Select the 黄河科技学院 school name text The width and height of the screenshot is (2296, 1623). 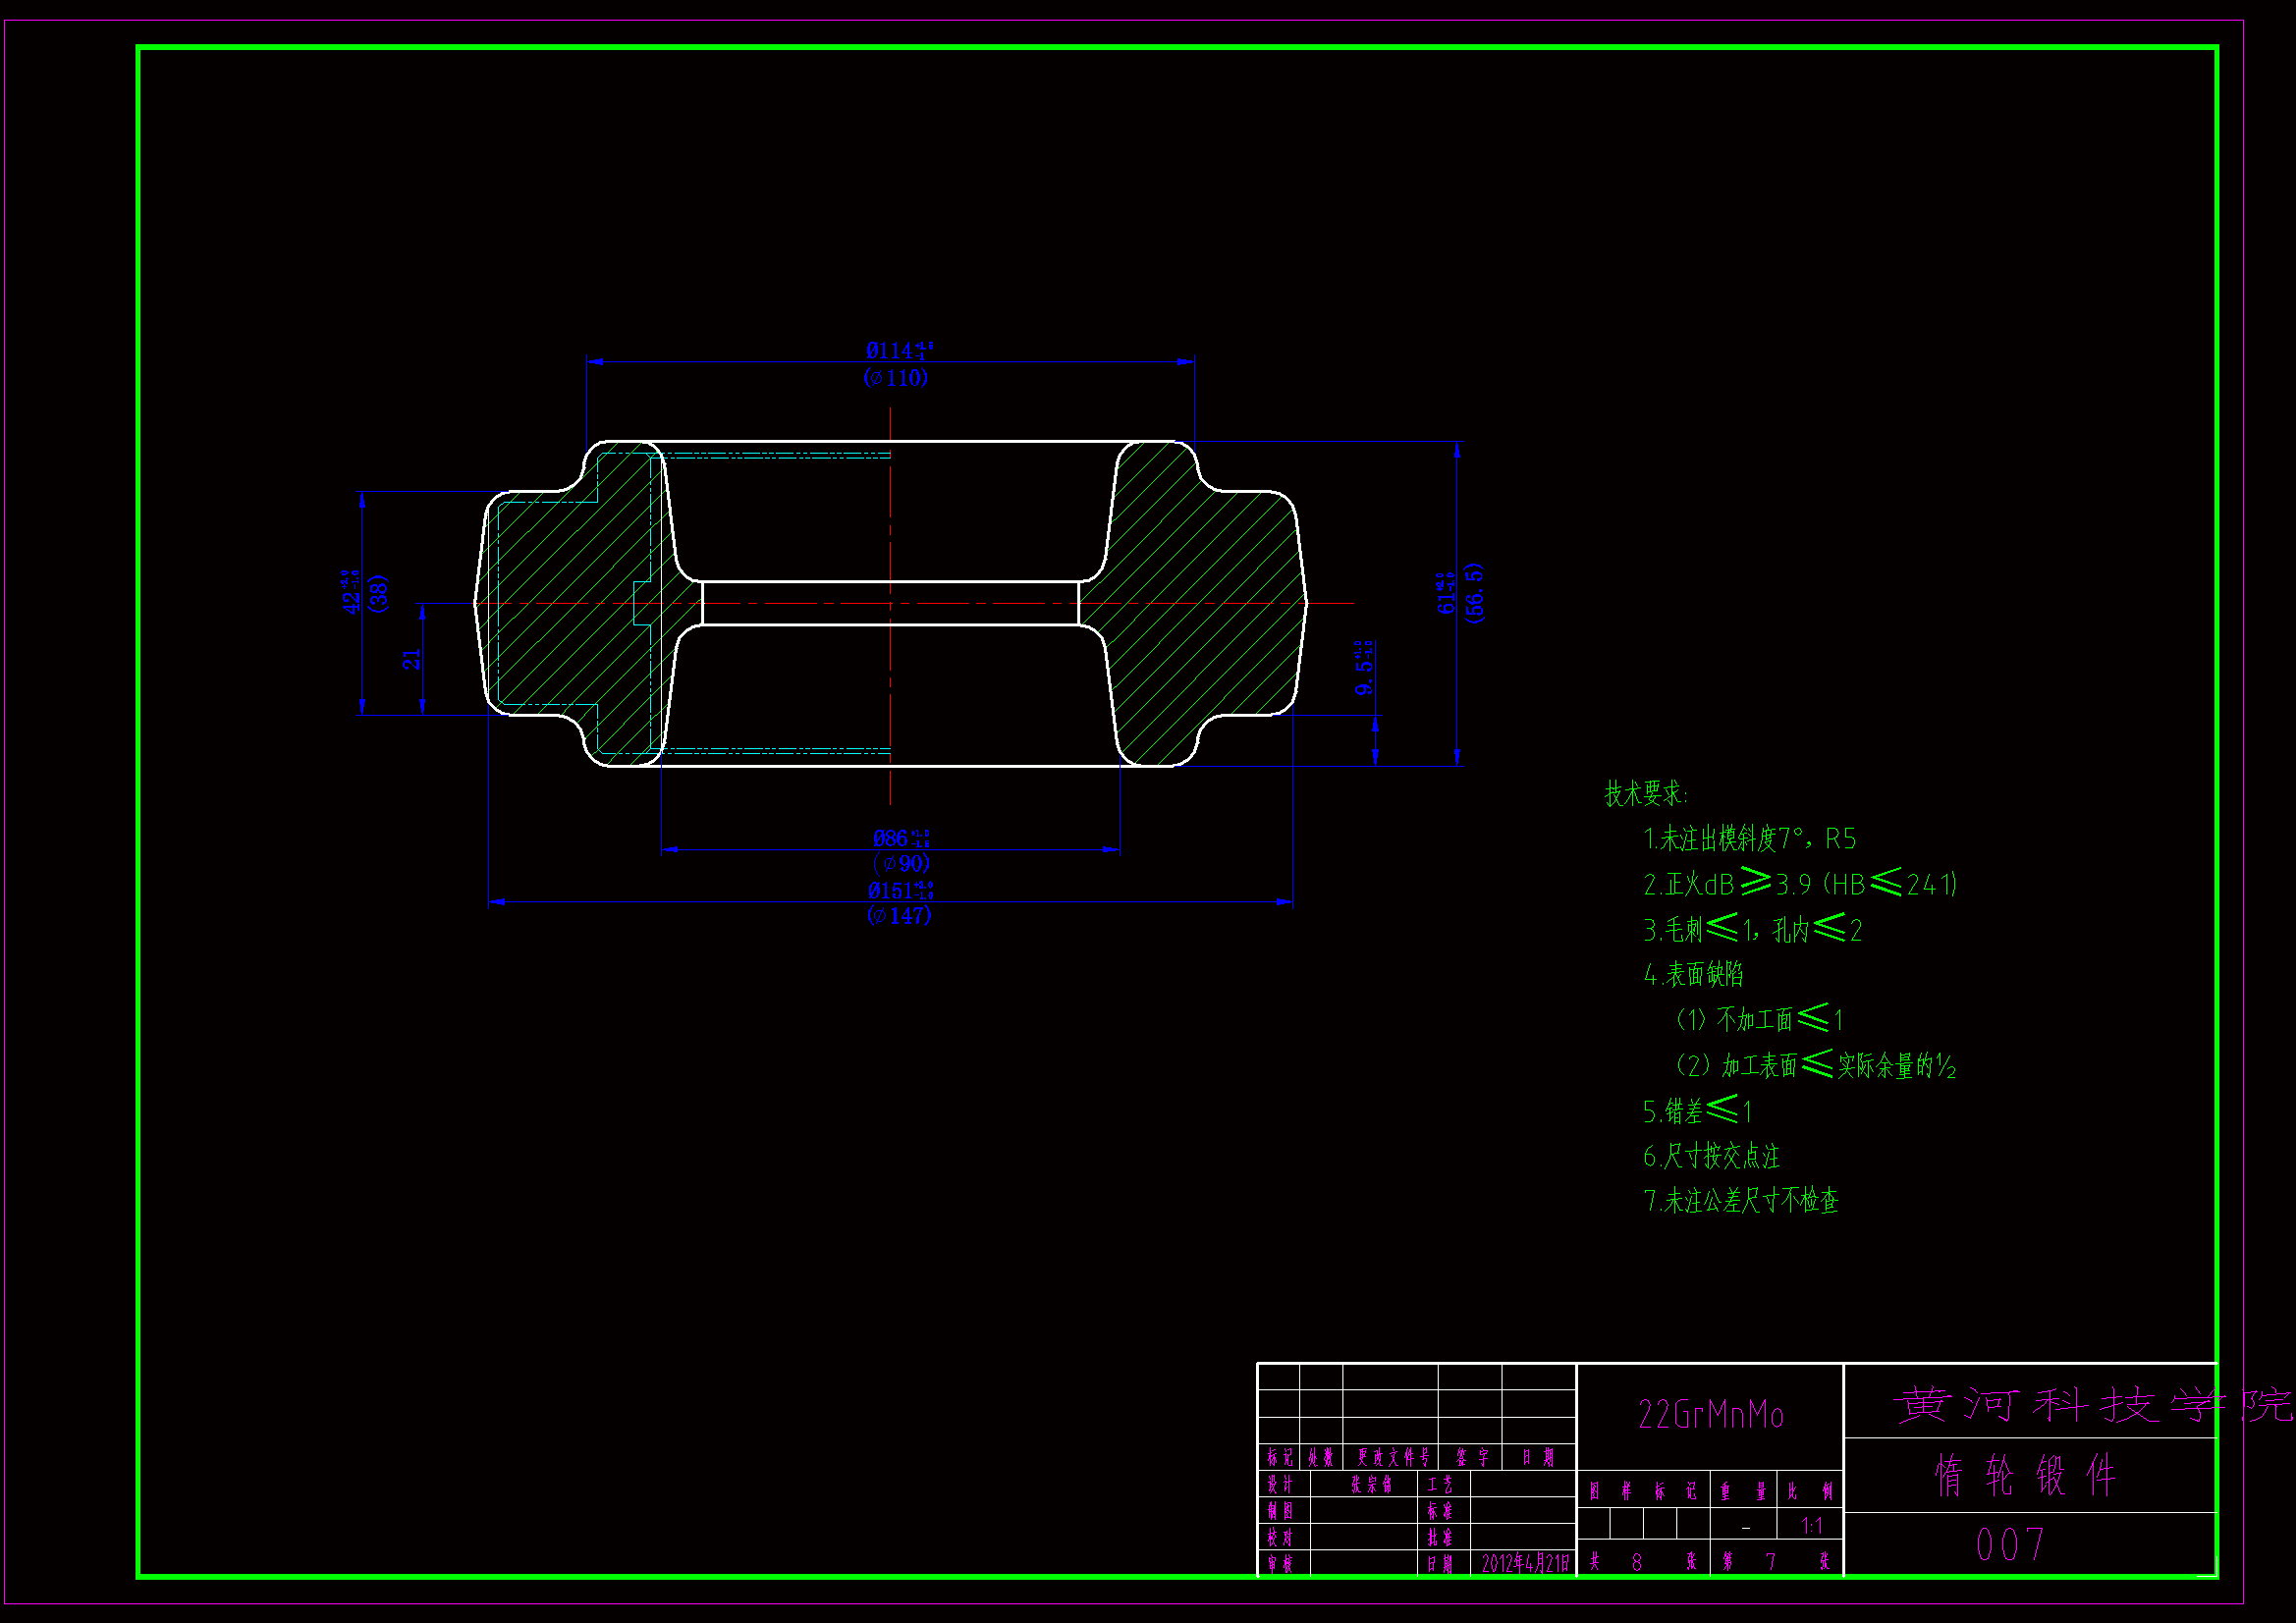pos(2090,1405)
